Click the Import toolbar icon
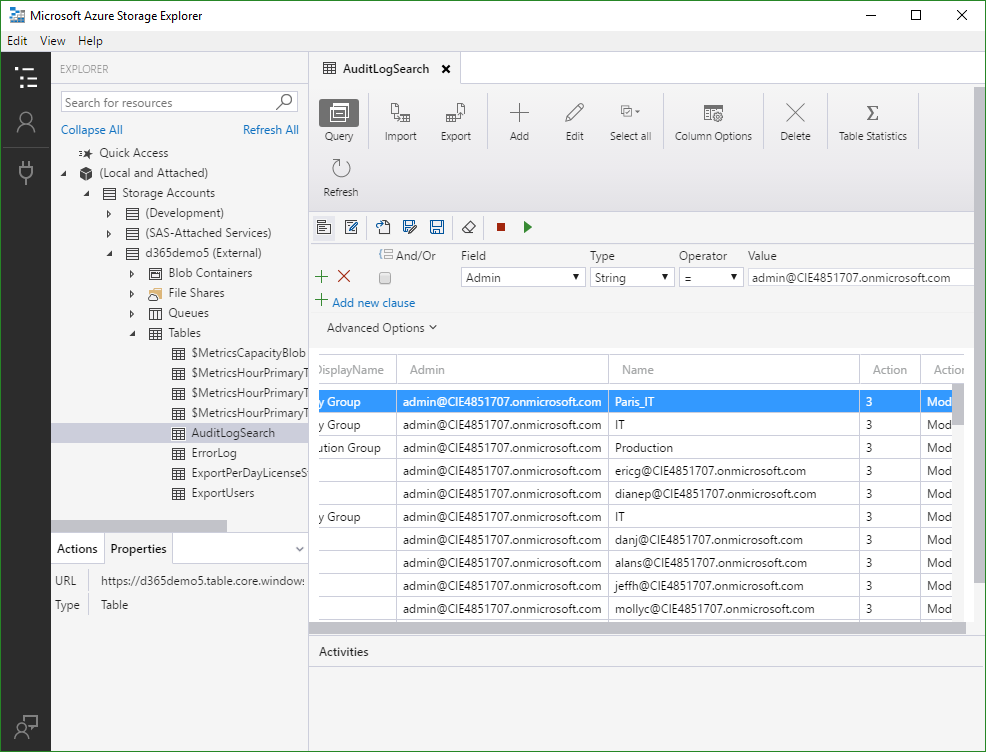This screenshot has height=752, width=986. click(x=400, y=113)
